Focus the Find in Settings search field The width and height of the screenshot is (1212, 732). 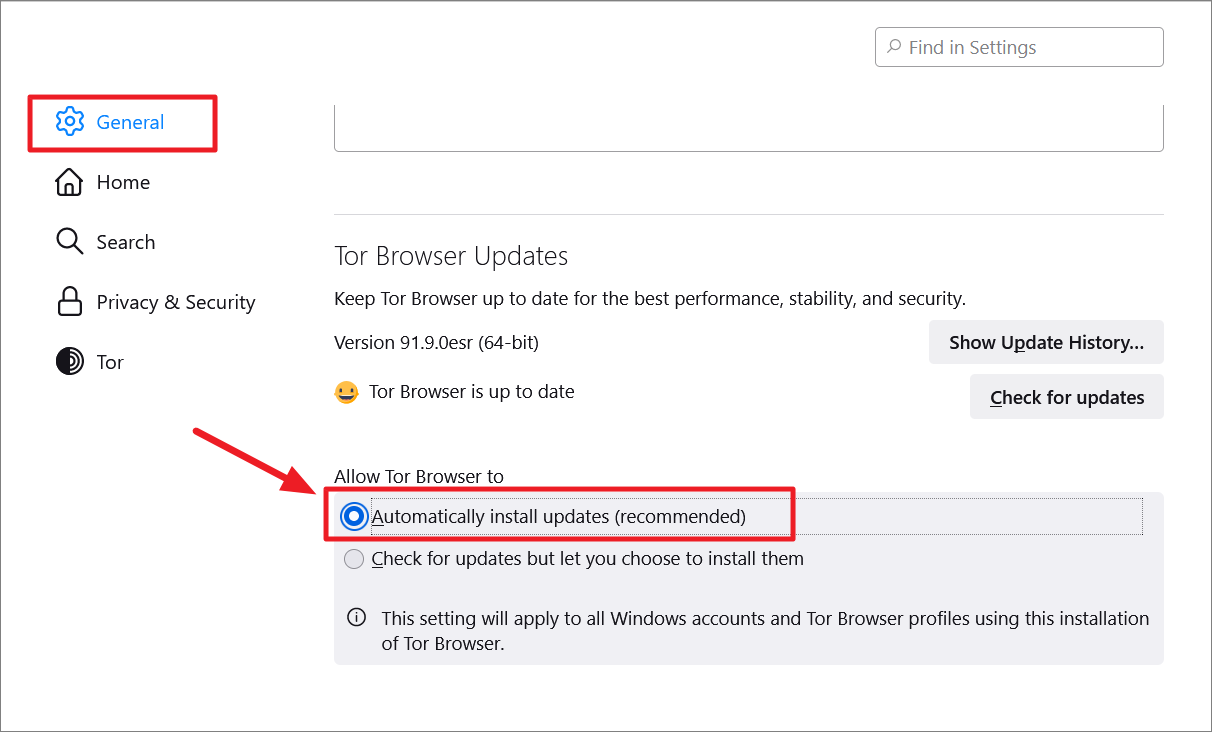pos(1019,47)
